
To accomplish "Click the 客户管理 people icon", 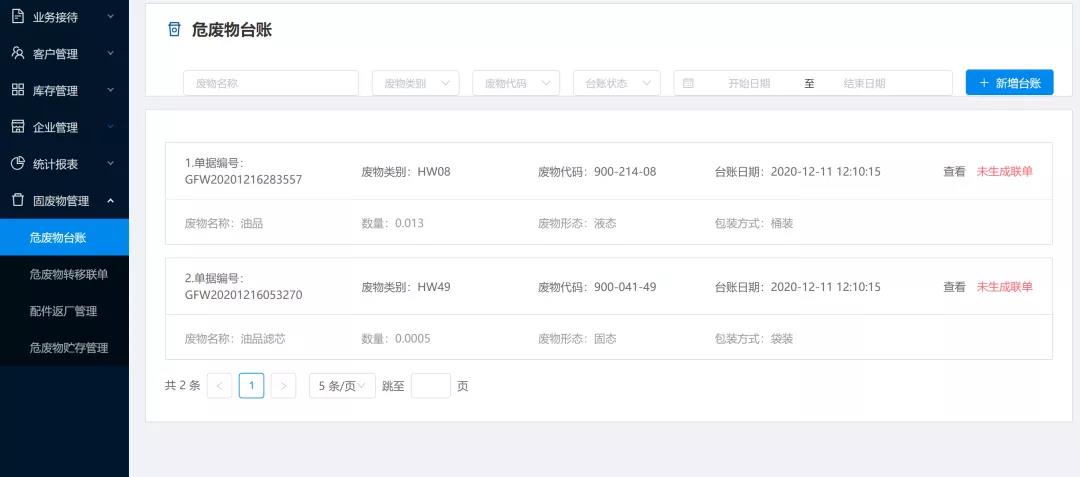I will click(18, 53).
